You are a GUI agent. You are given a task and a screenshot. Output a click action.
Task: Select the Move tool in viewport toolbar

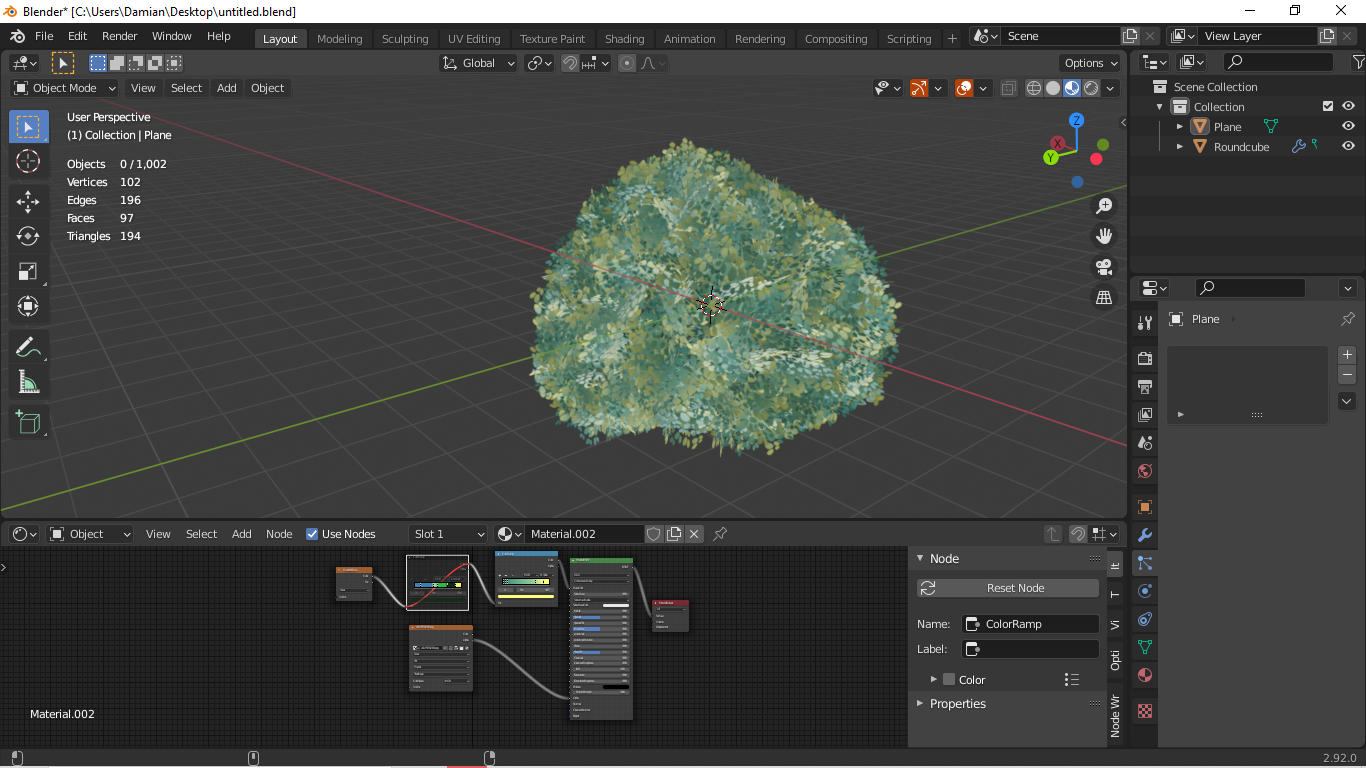point(28,201)
